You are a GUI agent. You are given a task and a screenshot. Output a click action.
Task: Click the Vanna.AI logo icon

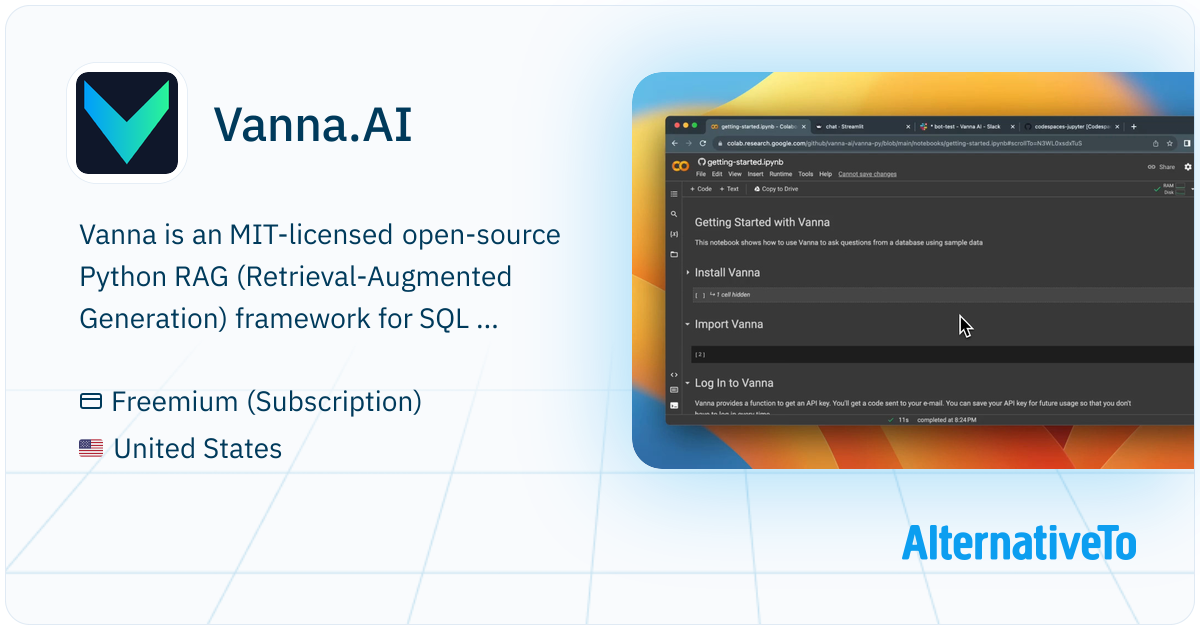click(127, 123)
